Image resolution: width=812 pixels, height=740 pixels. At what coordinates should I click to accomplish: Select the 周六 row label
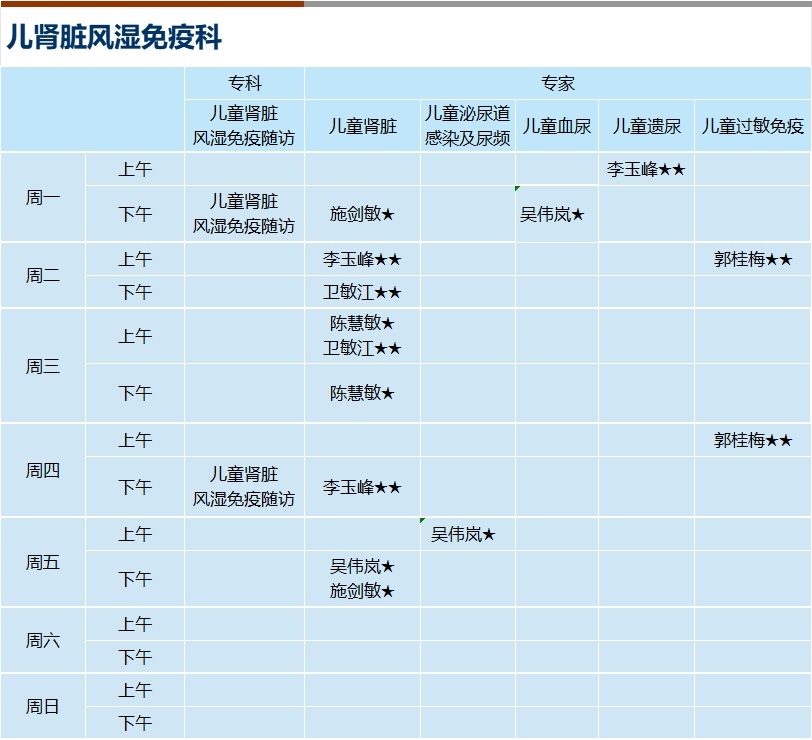43,640
